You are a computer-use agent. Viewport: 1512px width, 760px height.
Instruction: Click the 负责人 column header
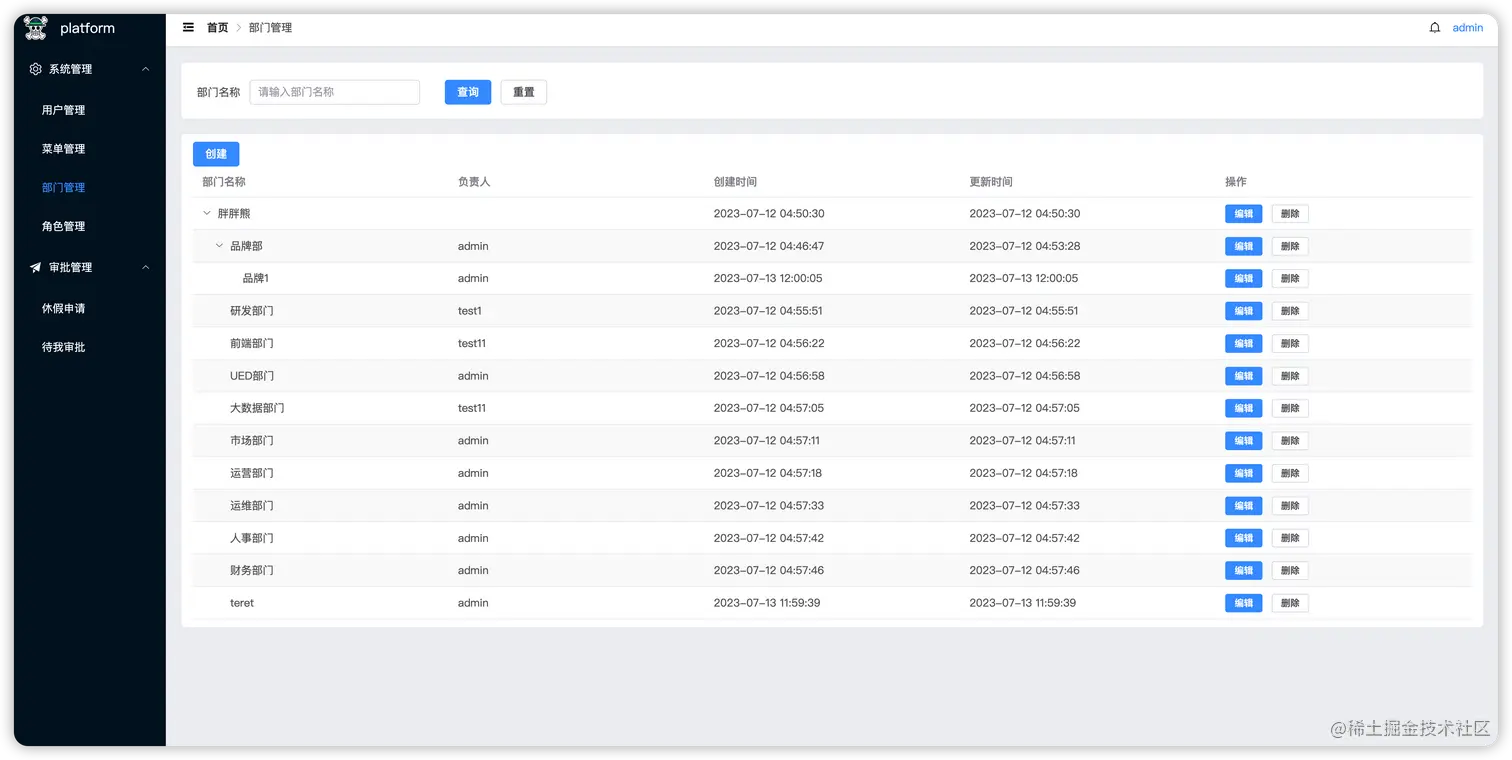474,182
